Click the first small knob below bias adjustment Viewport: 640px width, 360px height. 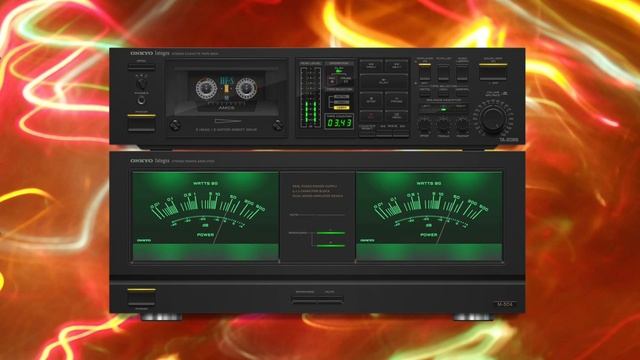pos(424,124)
